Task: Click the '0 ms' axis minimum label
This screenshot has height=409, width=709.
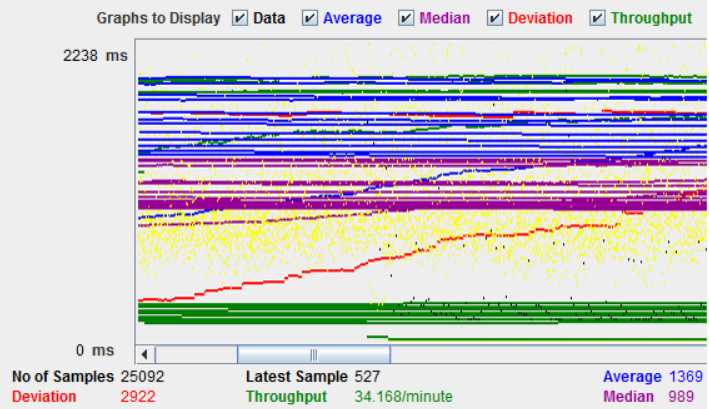Action: coord(95,350)
